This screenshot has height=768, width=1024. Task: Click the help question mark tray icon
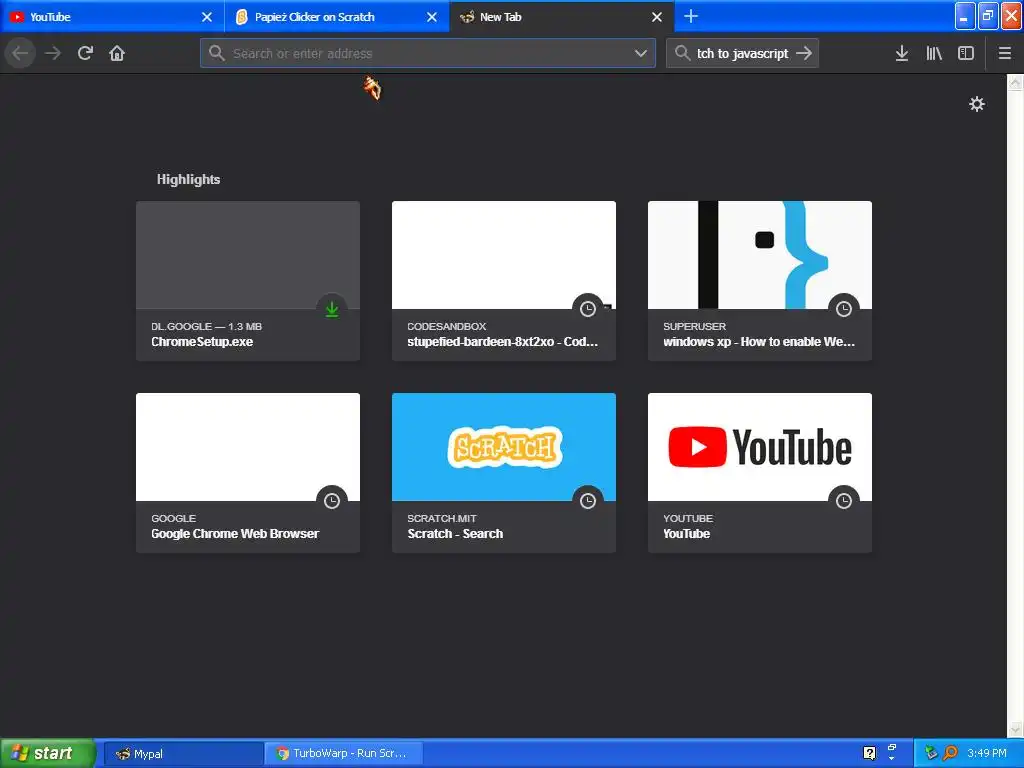869,753
